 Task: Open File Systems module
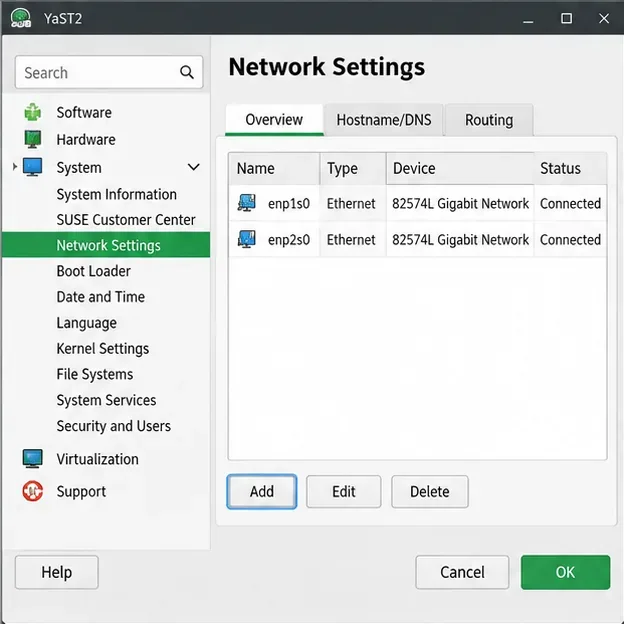(x=95, y=374)
